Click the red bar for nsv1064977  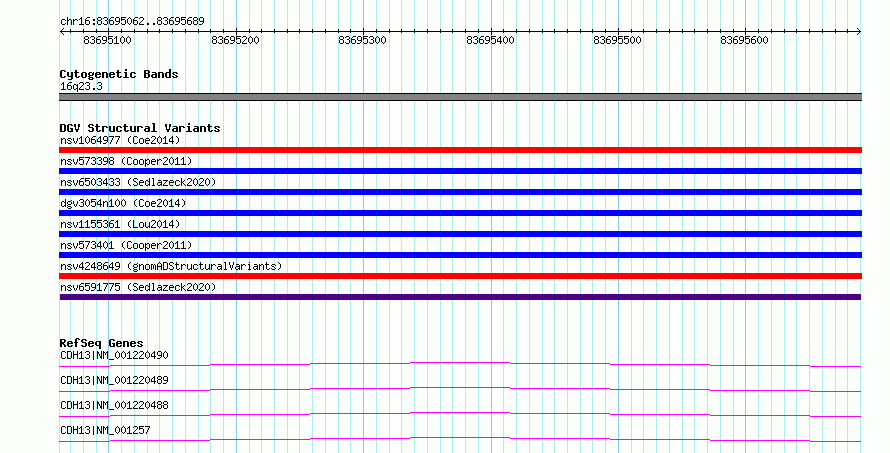point(460,150)
